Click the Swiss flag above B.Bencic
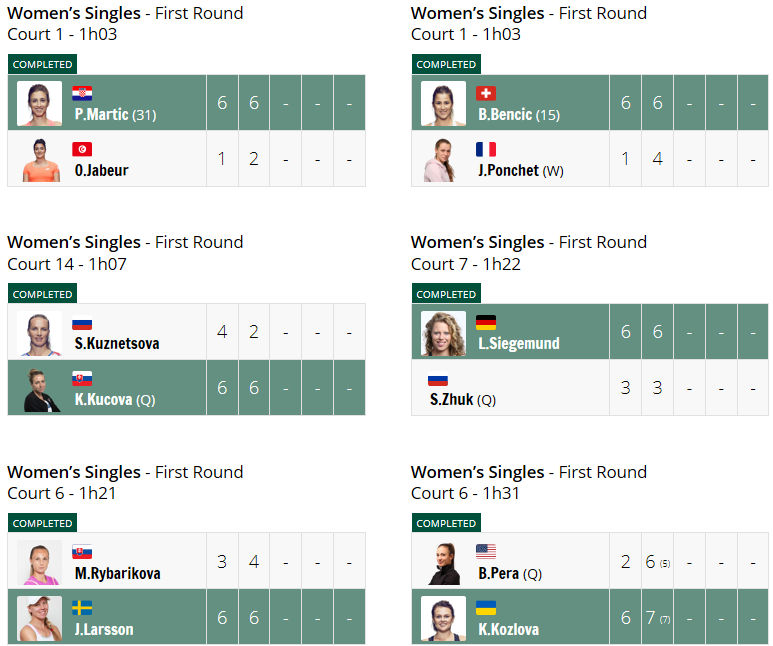The width and height of the screenshot is (773, 646). pyautogui.click(x=486, y=93)
